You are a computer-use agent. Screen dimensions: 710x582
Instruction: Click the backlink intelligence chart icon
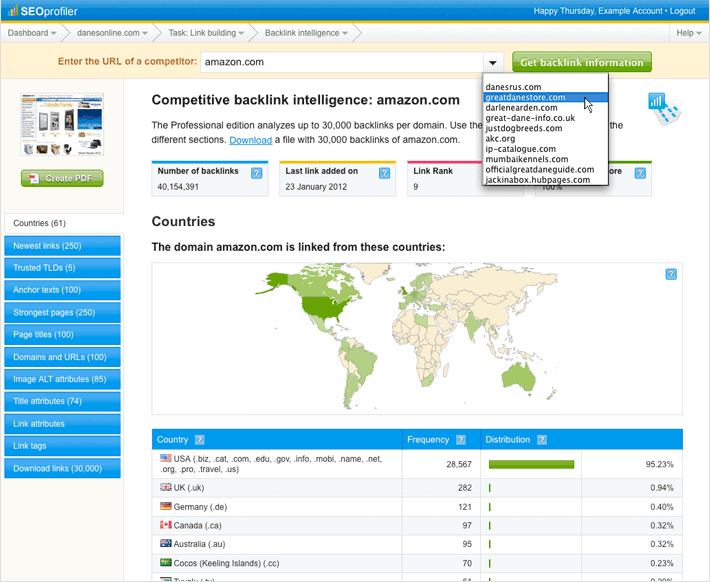[x=664, y=109]
